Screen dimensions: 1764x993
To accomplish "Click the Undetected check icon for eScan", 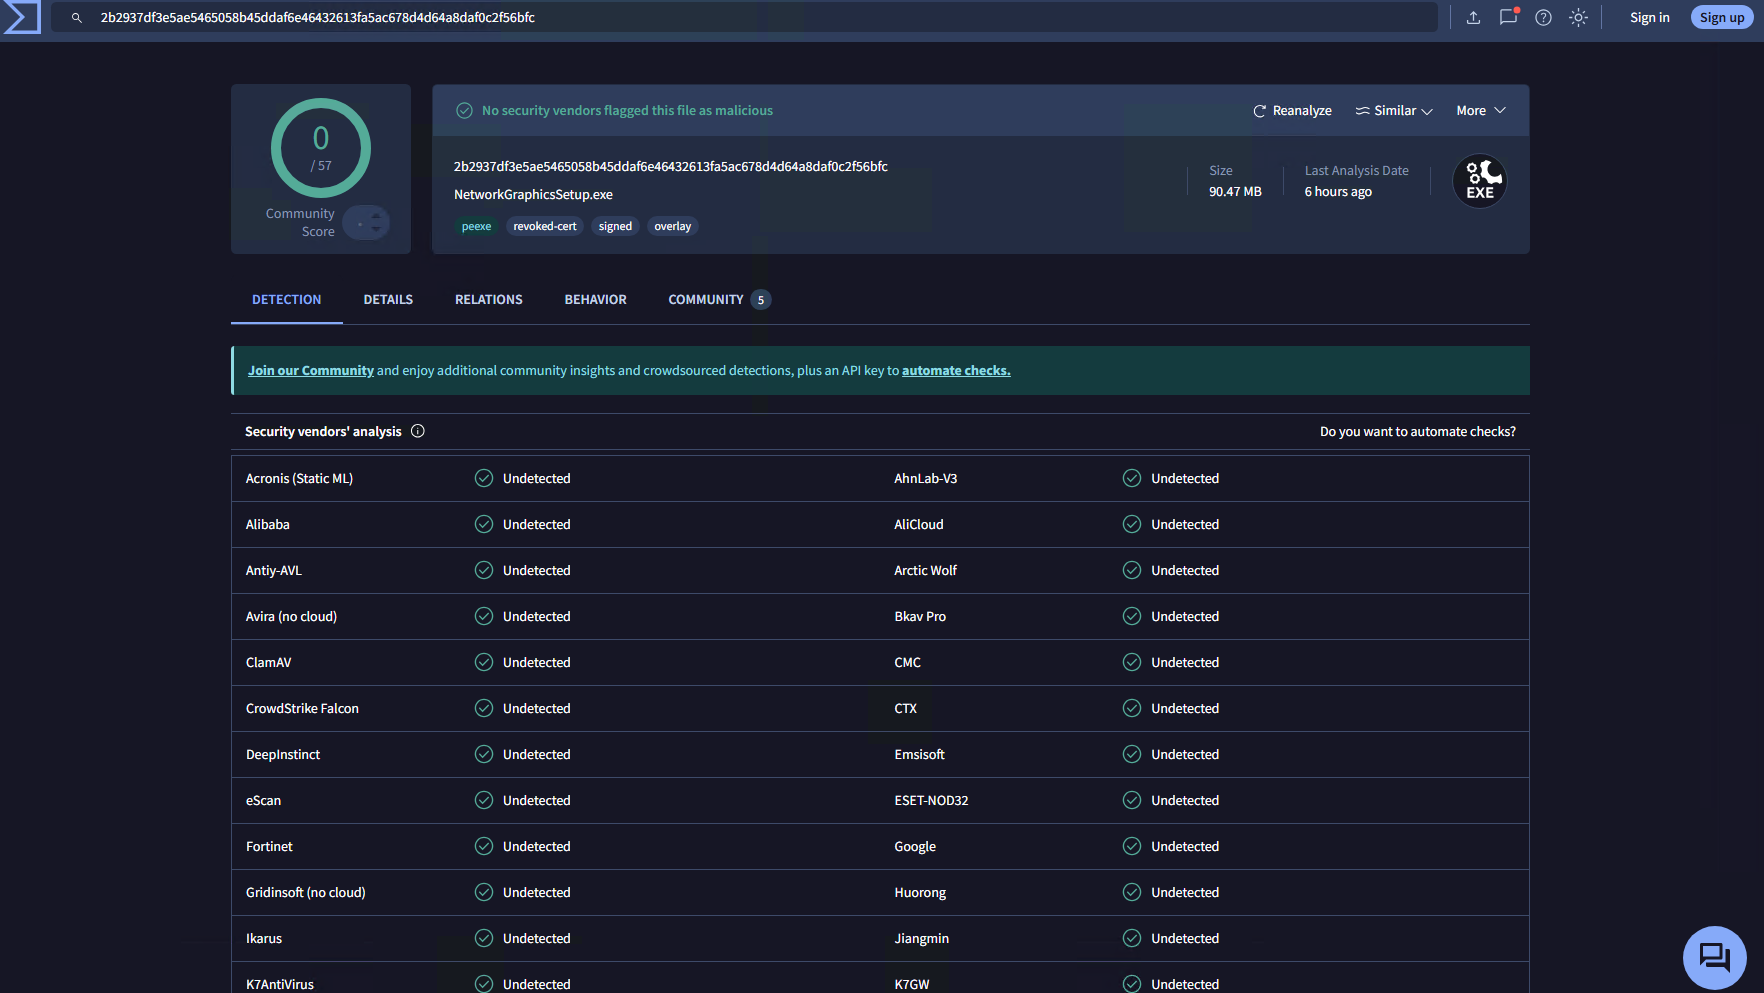I will coord(484,800).
